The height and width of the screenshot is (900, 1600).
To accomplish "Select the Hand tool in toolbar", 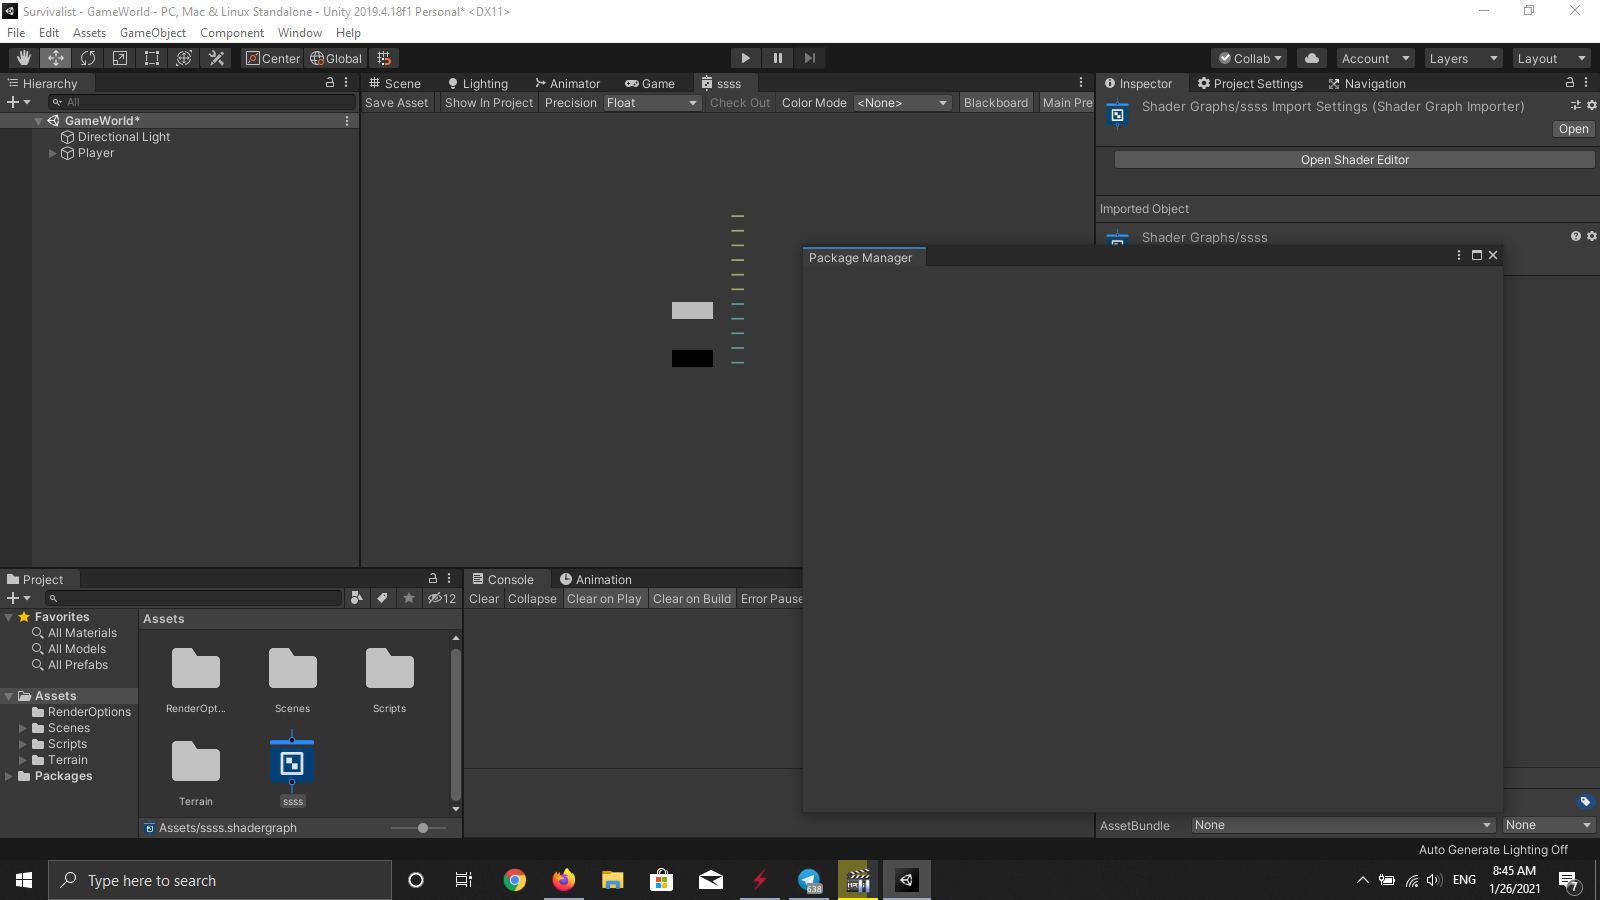I will coord(24,58).
